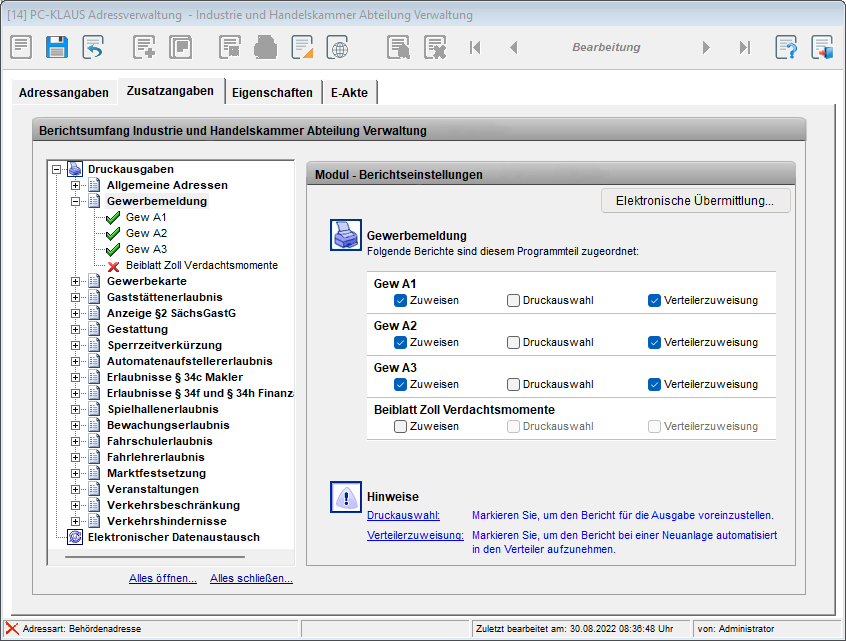This screenshot has height=641, width=846.
Task: Expand the Spielhallenerlaubnis tree node
Action: point(76,409)
